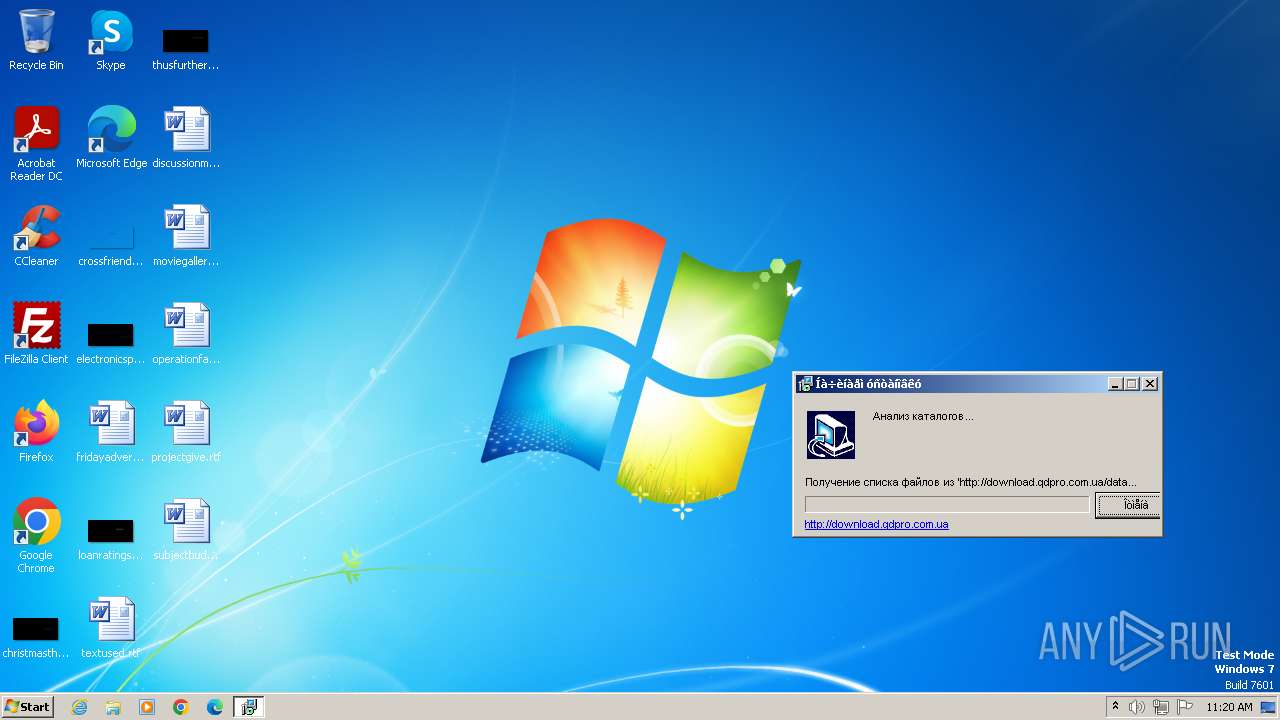
Task: Select the electronicsp desktop file
Action: pos(111,341)
